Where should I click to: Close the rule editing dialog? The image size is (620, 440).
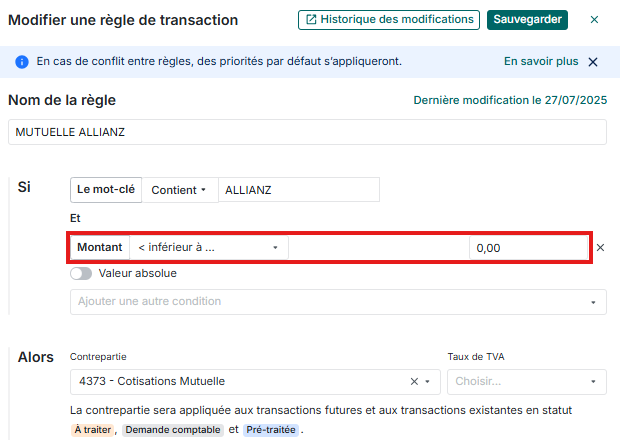click(x=595, y=20)
